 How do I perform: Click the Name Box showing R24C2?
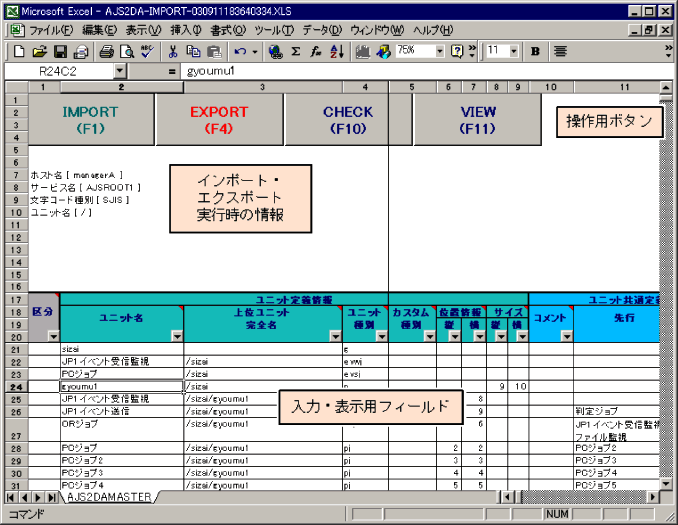pyautogui.click(x=59, y=71)
